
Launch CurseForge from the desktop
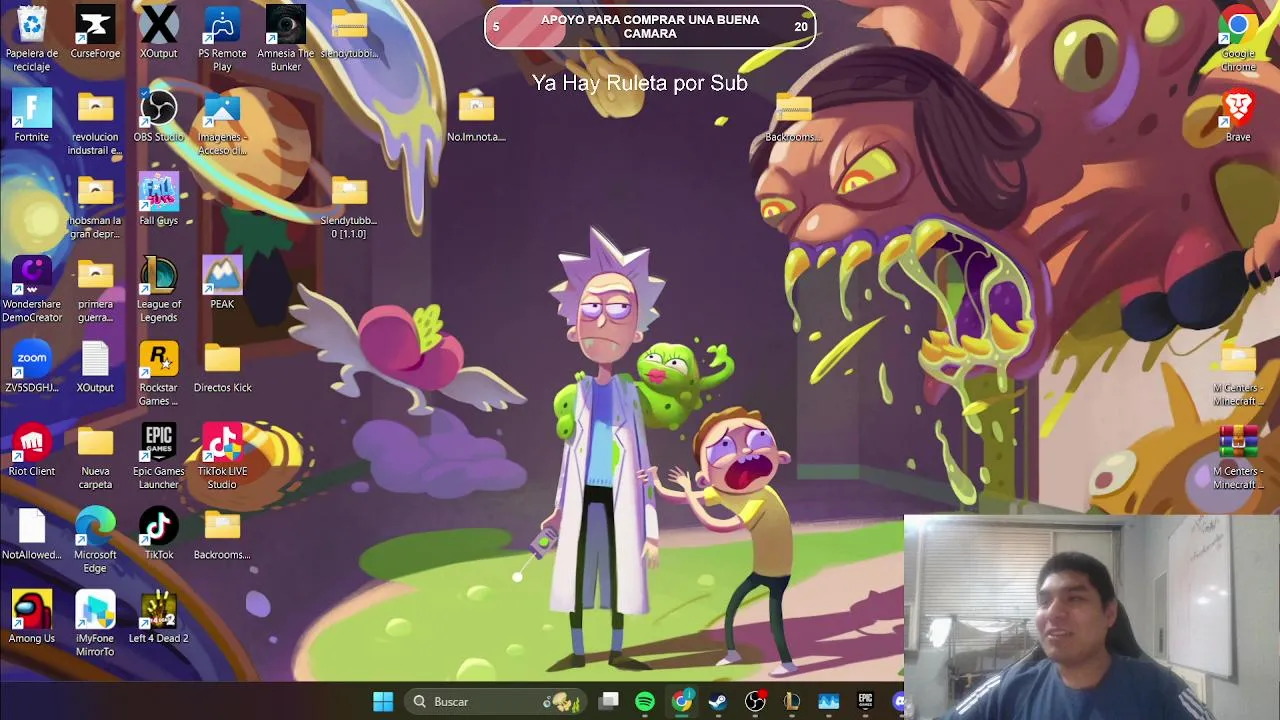(95, 33)
